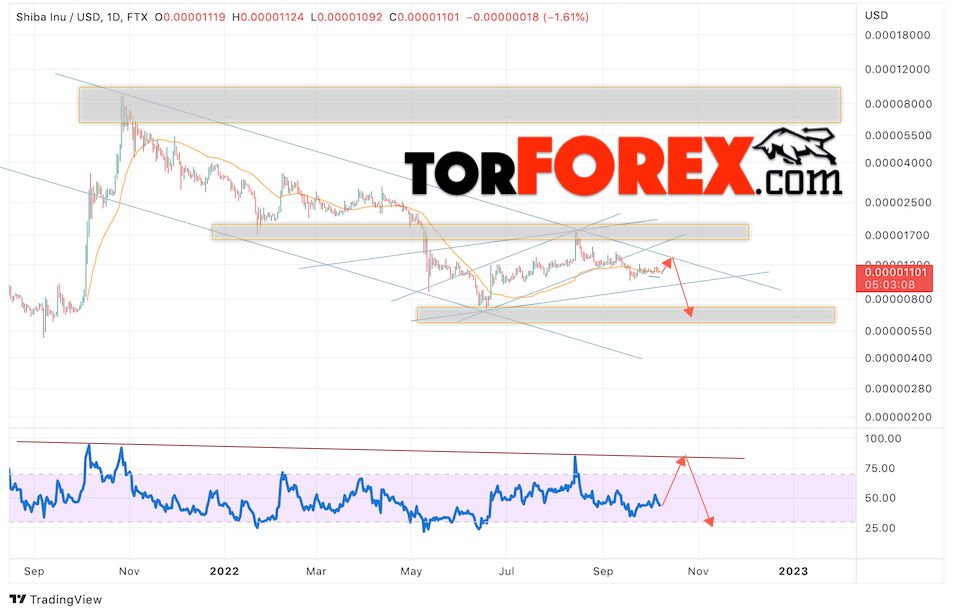Click the bar countdown timer 05:03:08

pos(890,284)
